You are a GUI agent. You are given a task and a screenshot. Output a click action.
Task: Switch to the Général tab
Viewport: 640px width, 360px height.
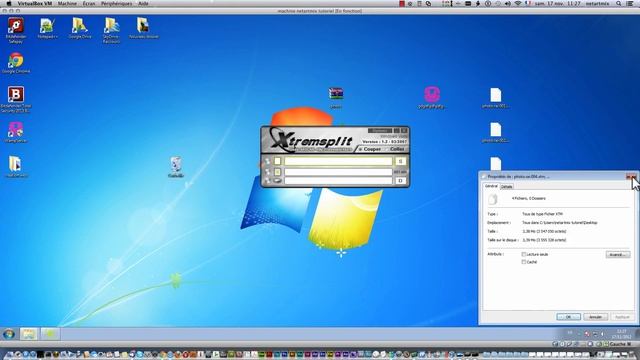point(491,186)
